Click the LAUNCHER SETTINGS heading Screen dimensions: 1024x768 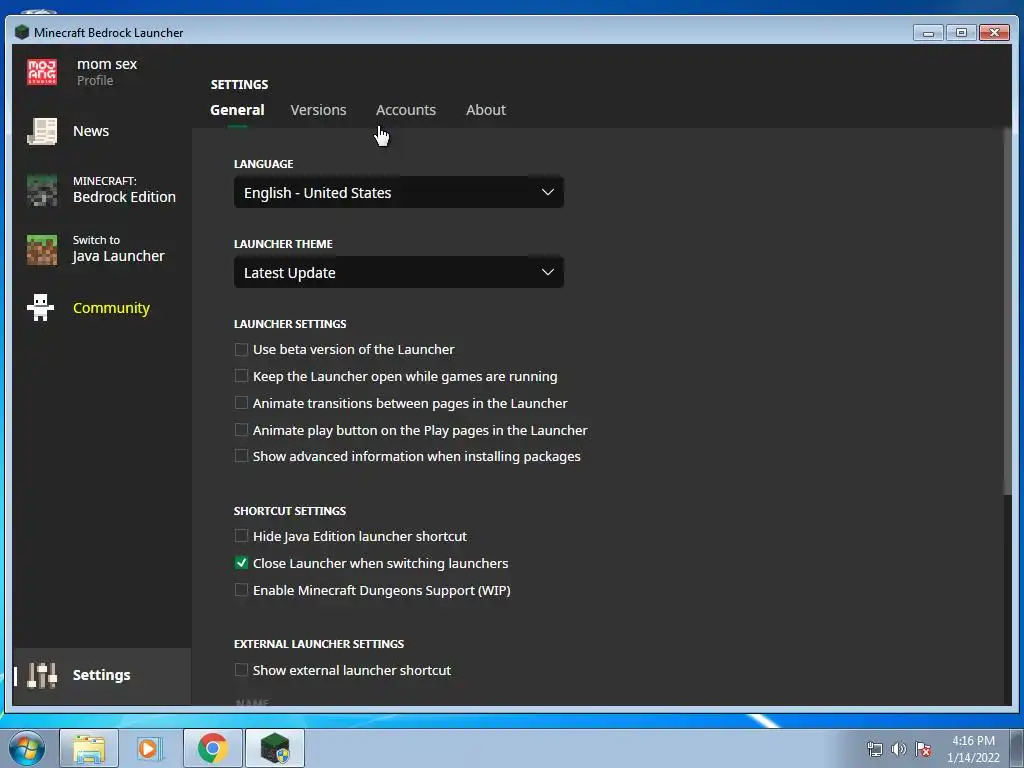(x=290, y=324)
